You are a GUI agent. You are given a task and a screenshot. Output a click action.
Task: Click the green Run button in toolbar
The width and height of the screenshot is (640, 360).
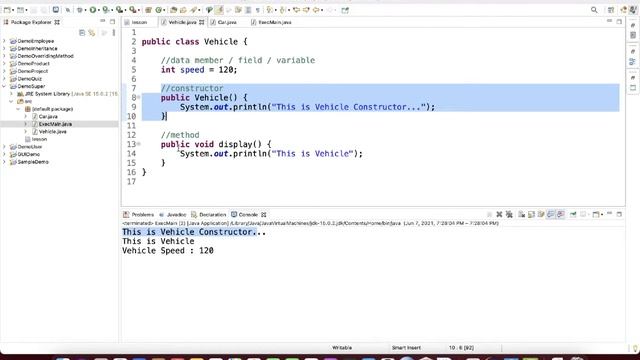tap(93, 10)
